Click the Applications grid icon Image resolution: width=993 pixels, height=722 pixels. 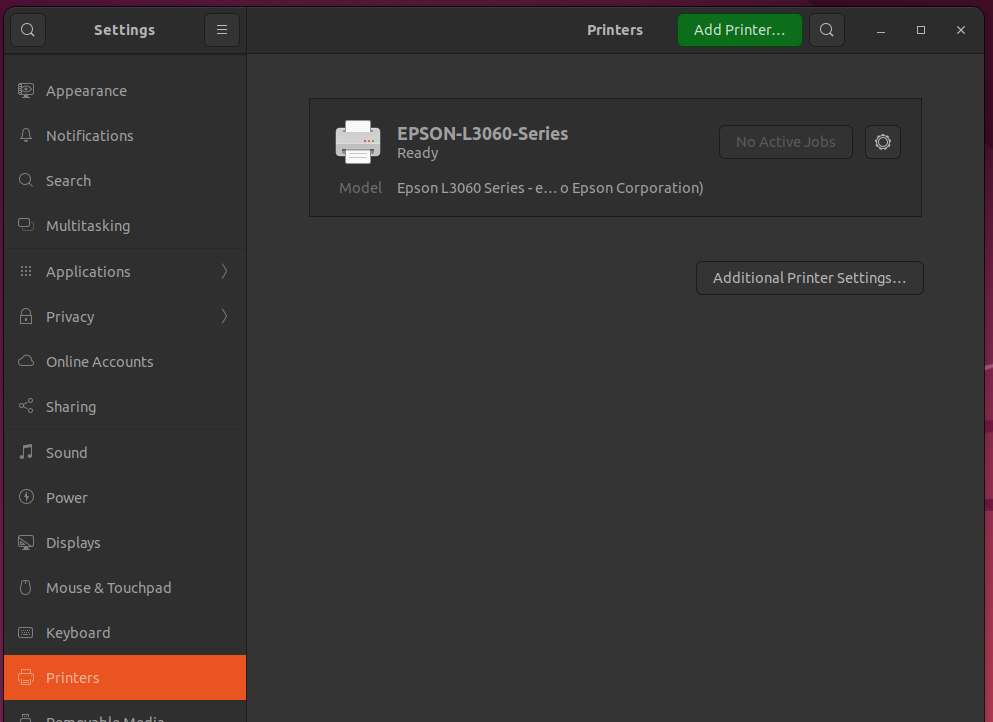click(26, 271)
